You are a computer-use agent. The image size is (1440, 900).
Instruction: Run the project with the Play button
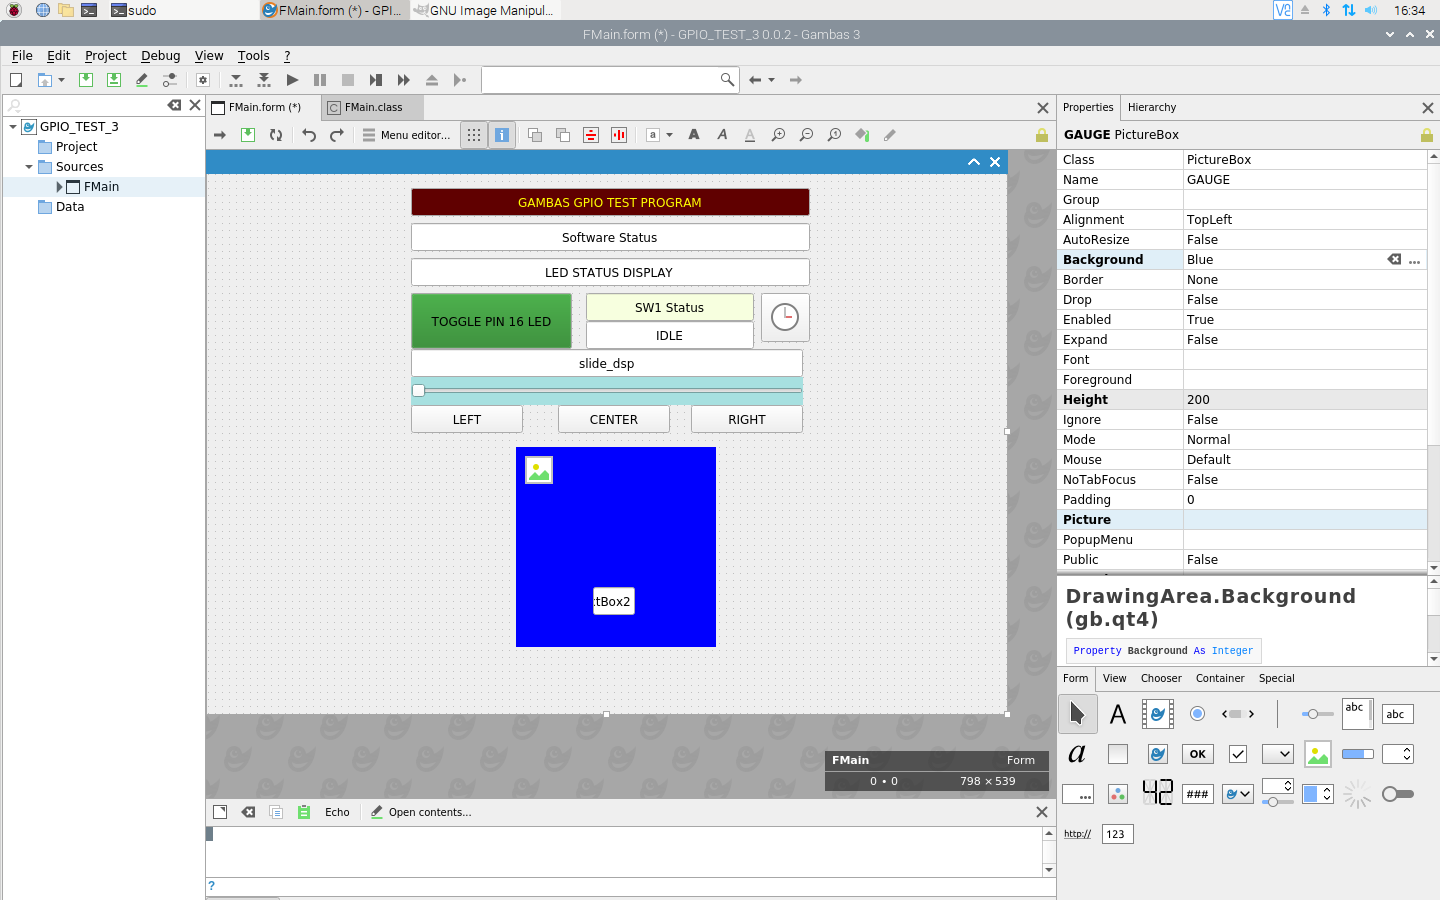(x=292, y=80)
